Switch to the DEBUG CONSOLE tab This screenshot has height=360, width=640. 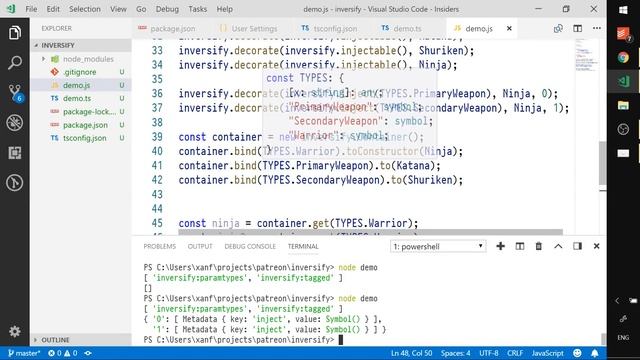coord(250,247)
